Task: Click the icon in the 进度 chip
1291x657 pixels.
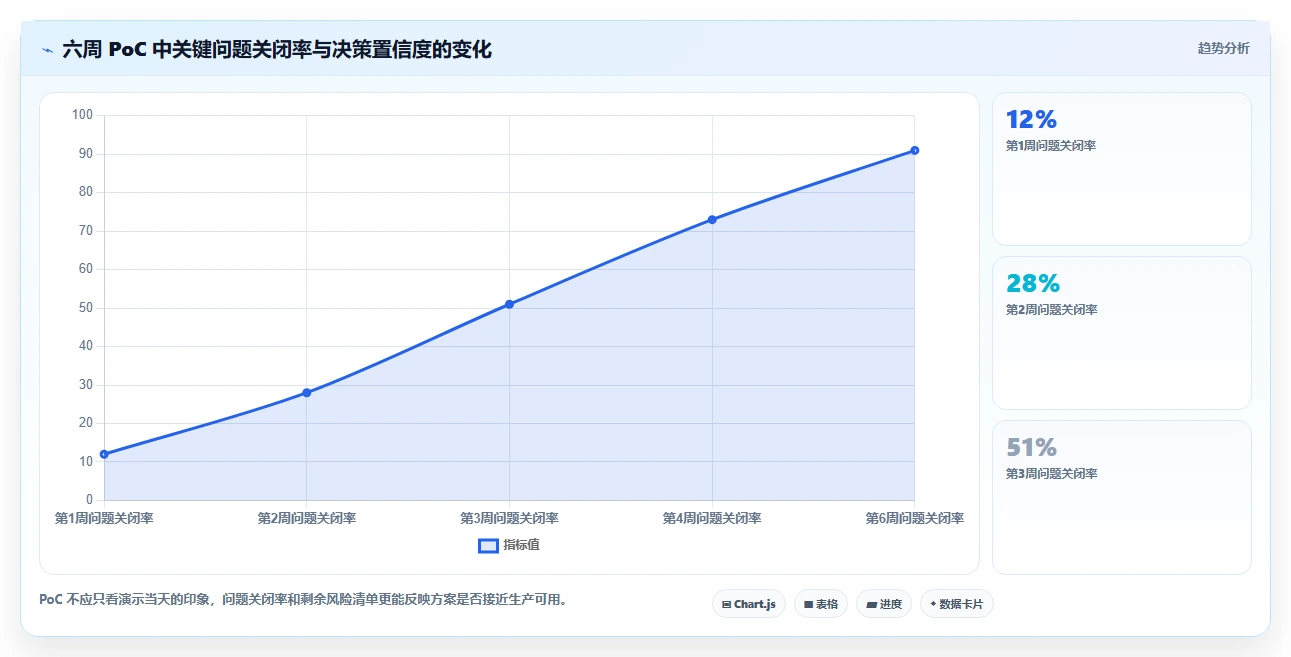Action: point(871,604)
